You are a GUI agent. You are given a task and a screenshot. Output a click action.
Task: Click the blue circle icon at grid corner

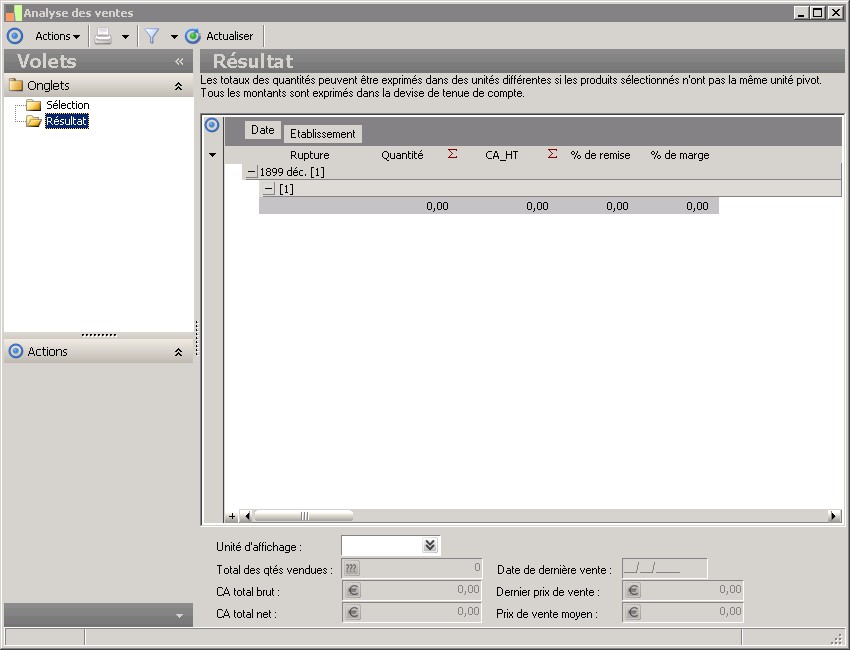(x=212, y=125)
